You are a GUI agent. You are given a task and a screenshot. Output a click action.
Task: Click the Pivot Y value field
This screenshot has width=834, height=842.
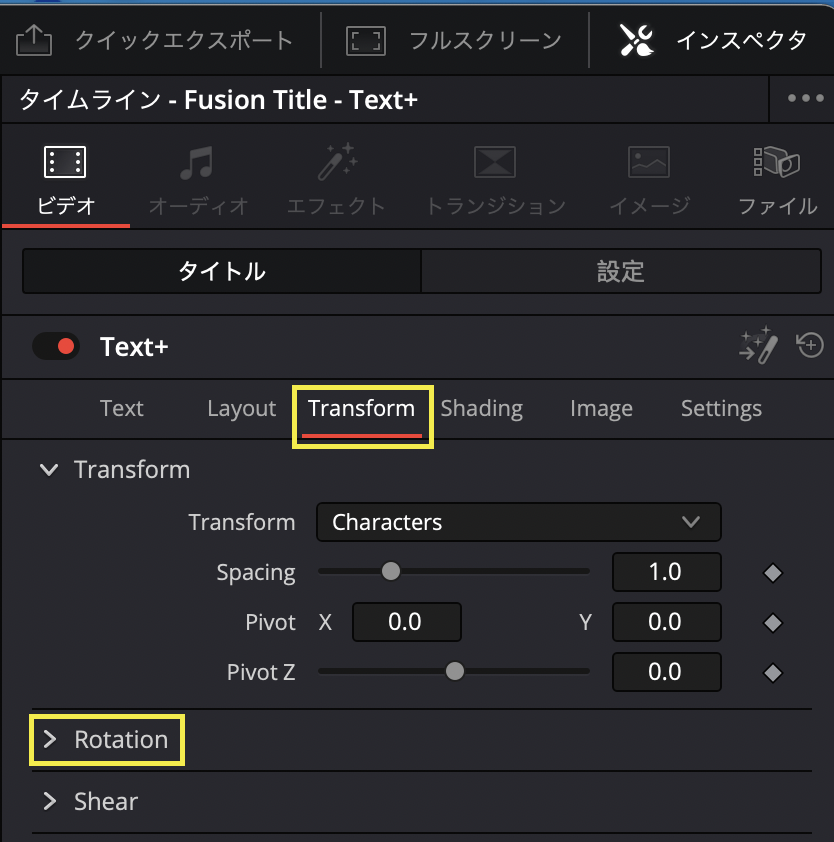point(666,622)
